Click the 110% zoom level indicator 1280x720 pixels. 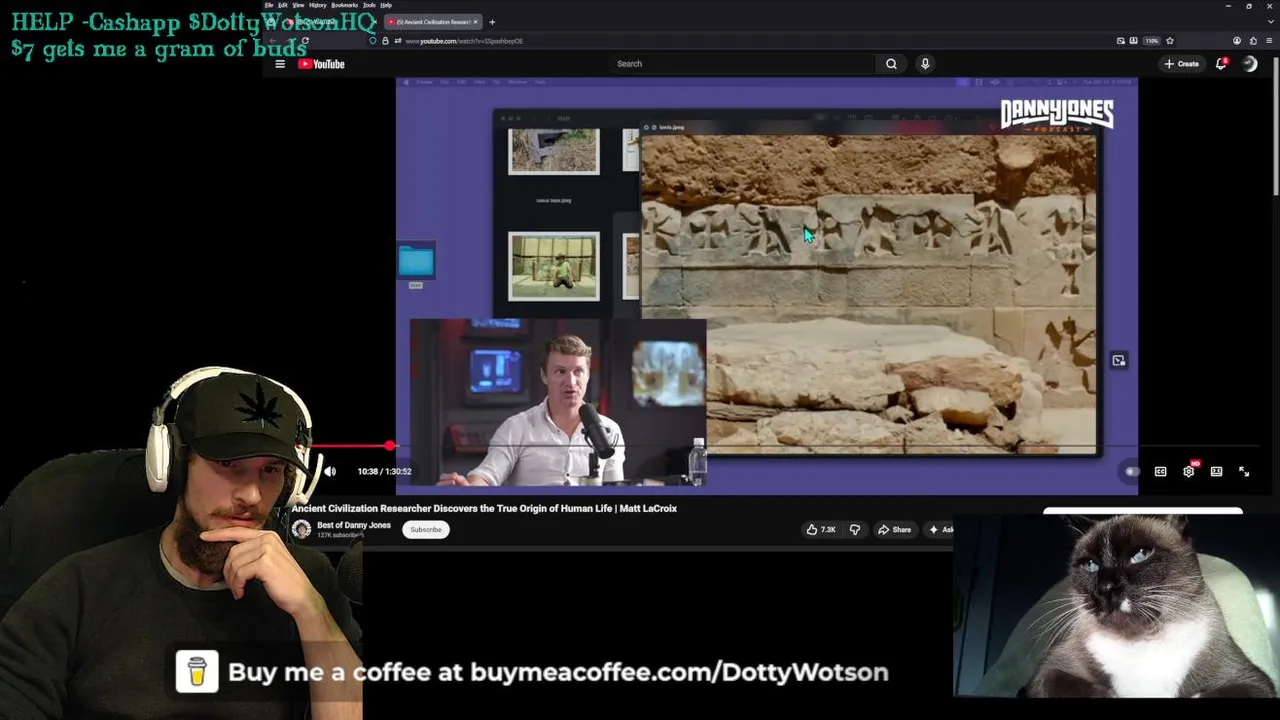coord(1152,41)
